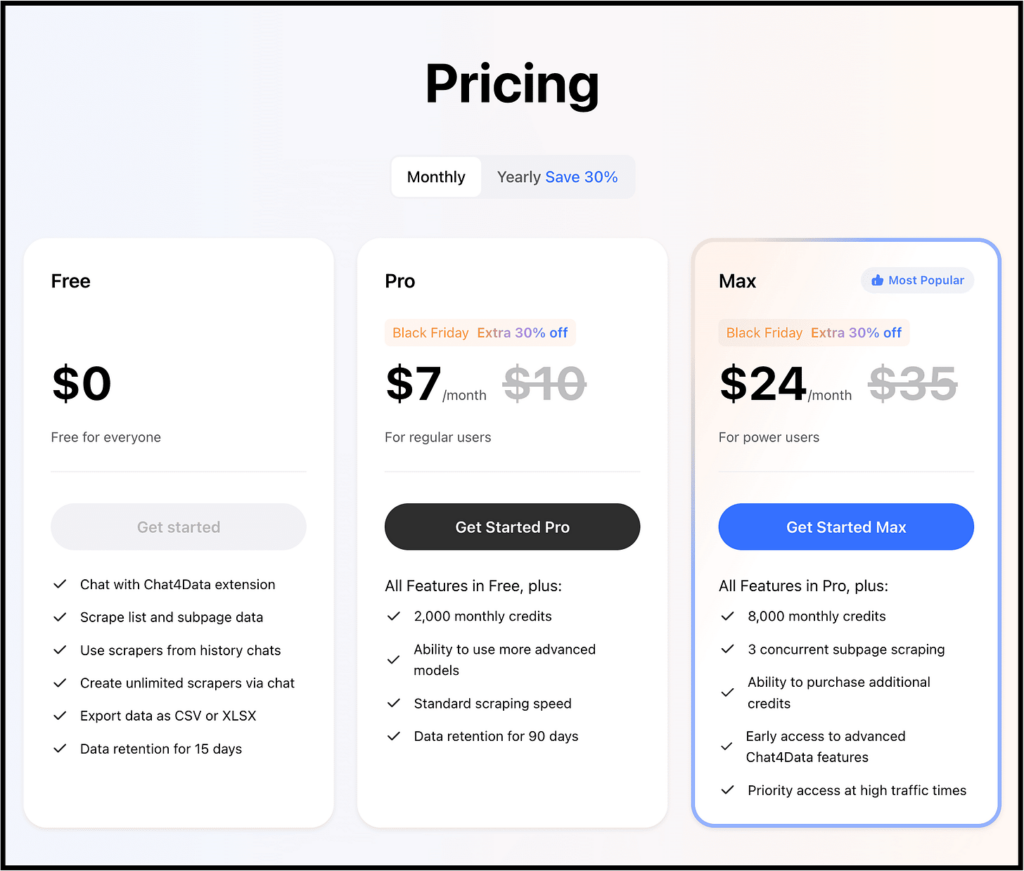The image size is (1024, 871).
Task: Click the Black Friday badge on Pro card
Action: tap(430, 332)
